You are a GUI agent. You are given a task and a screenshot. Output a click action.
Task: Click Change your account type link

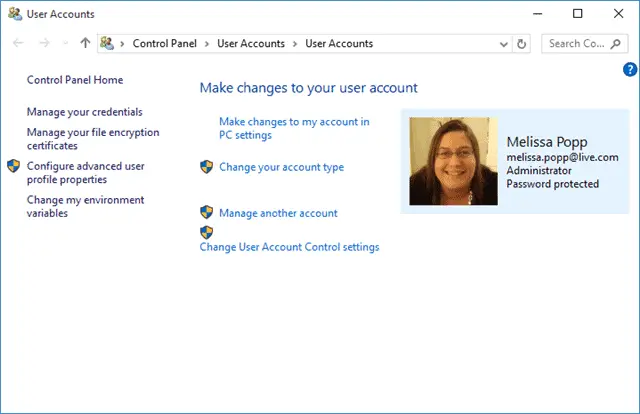click(282, 167)
